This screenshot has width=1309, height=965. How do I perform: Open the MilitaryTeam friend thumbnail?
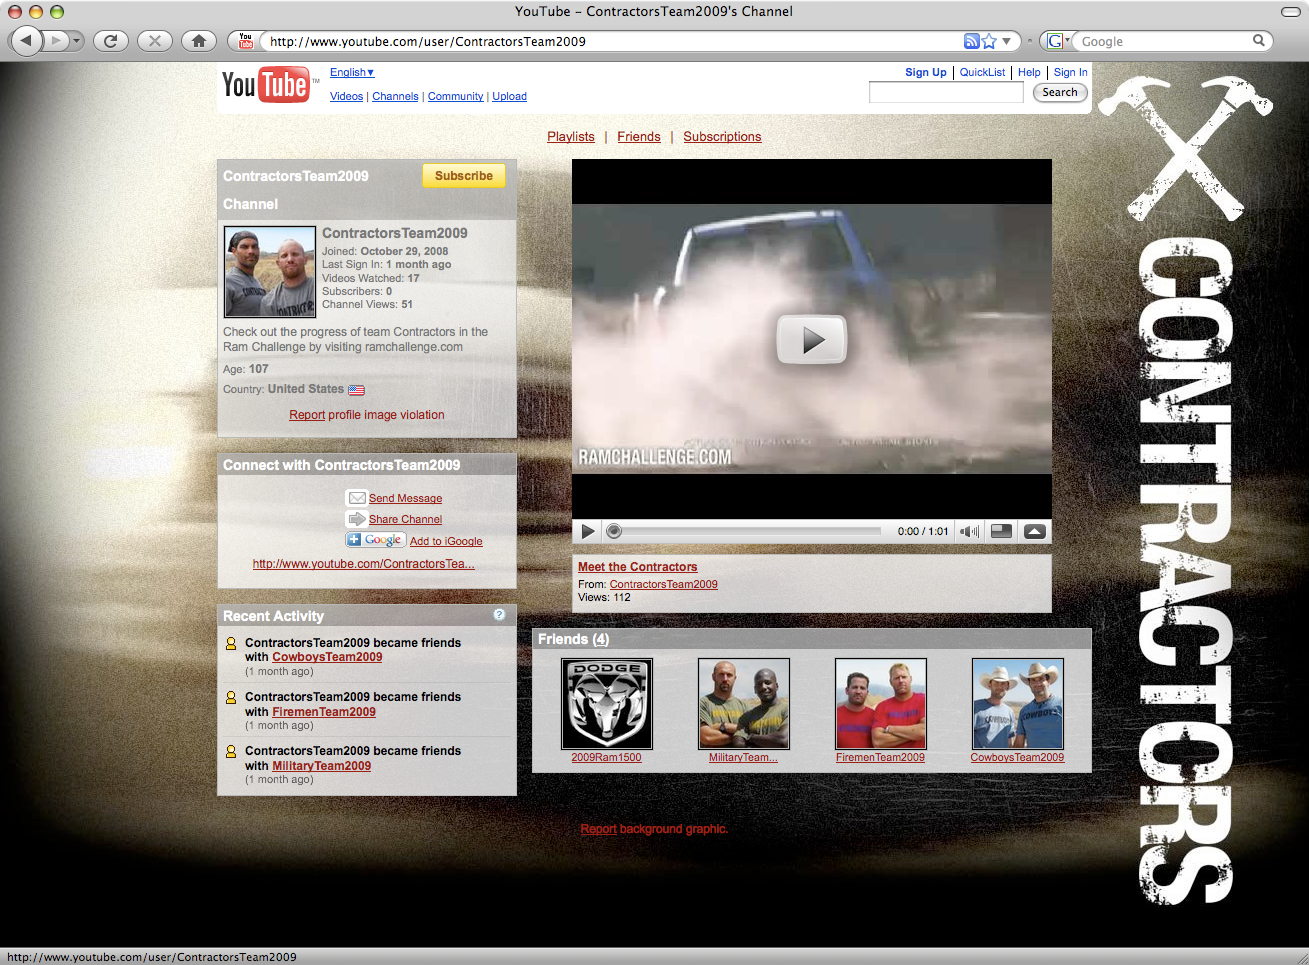(744, 703)
